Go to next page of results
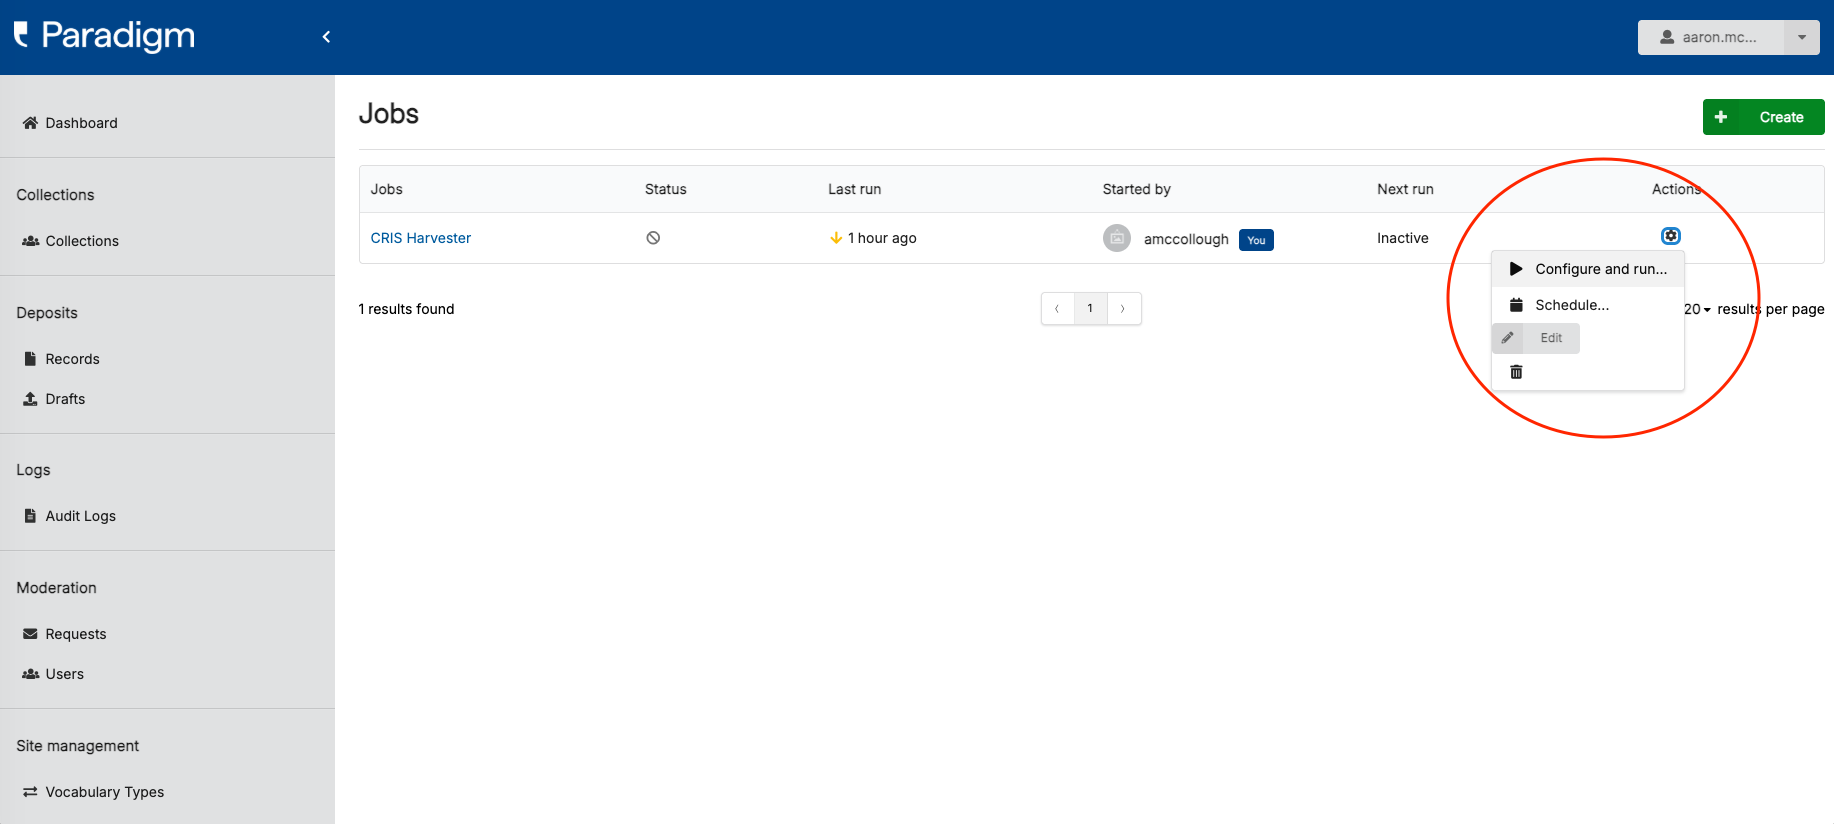This screenshot has width=1834, height=824. pyautogui.click(x=1123, y=308)
